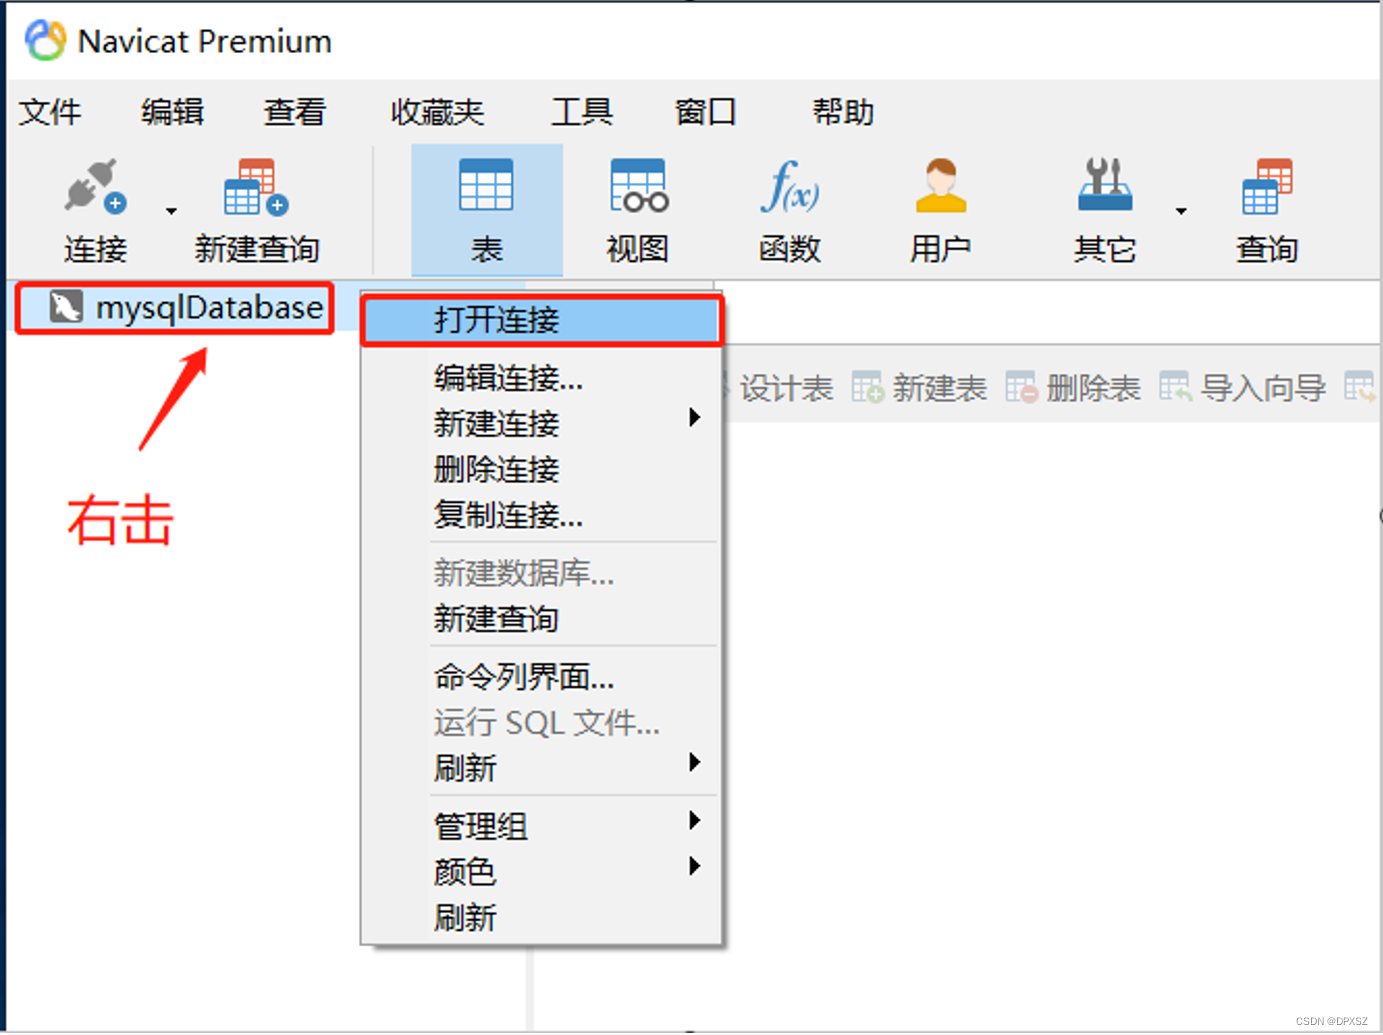This screenshot has height=1035, width=1383.
Task: Open the View (视图) toolbar icon
Action: coord(638,186)
